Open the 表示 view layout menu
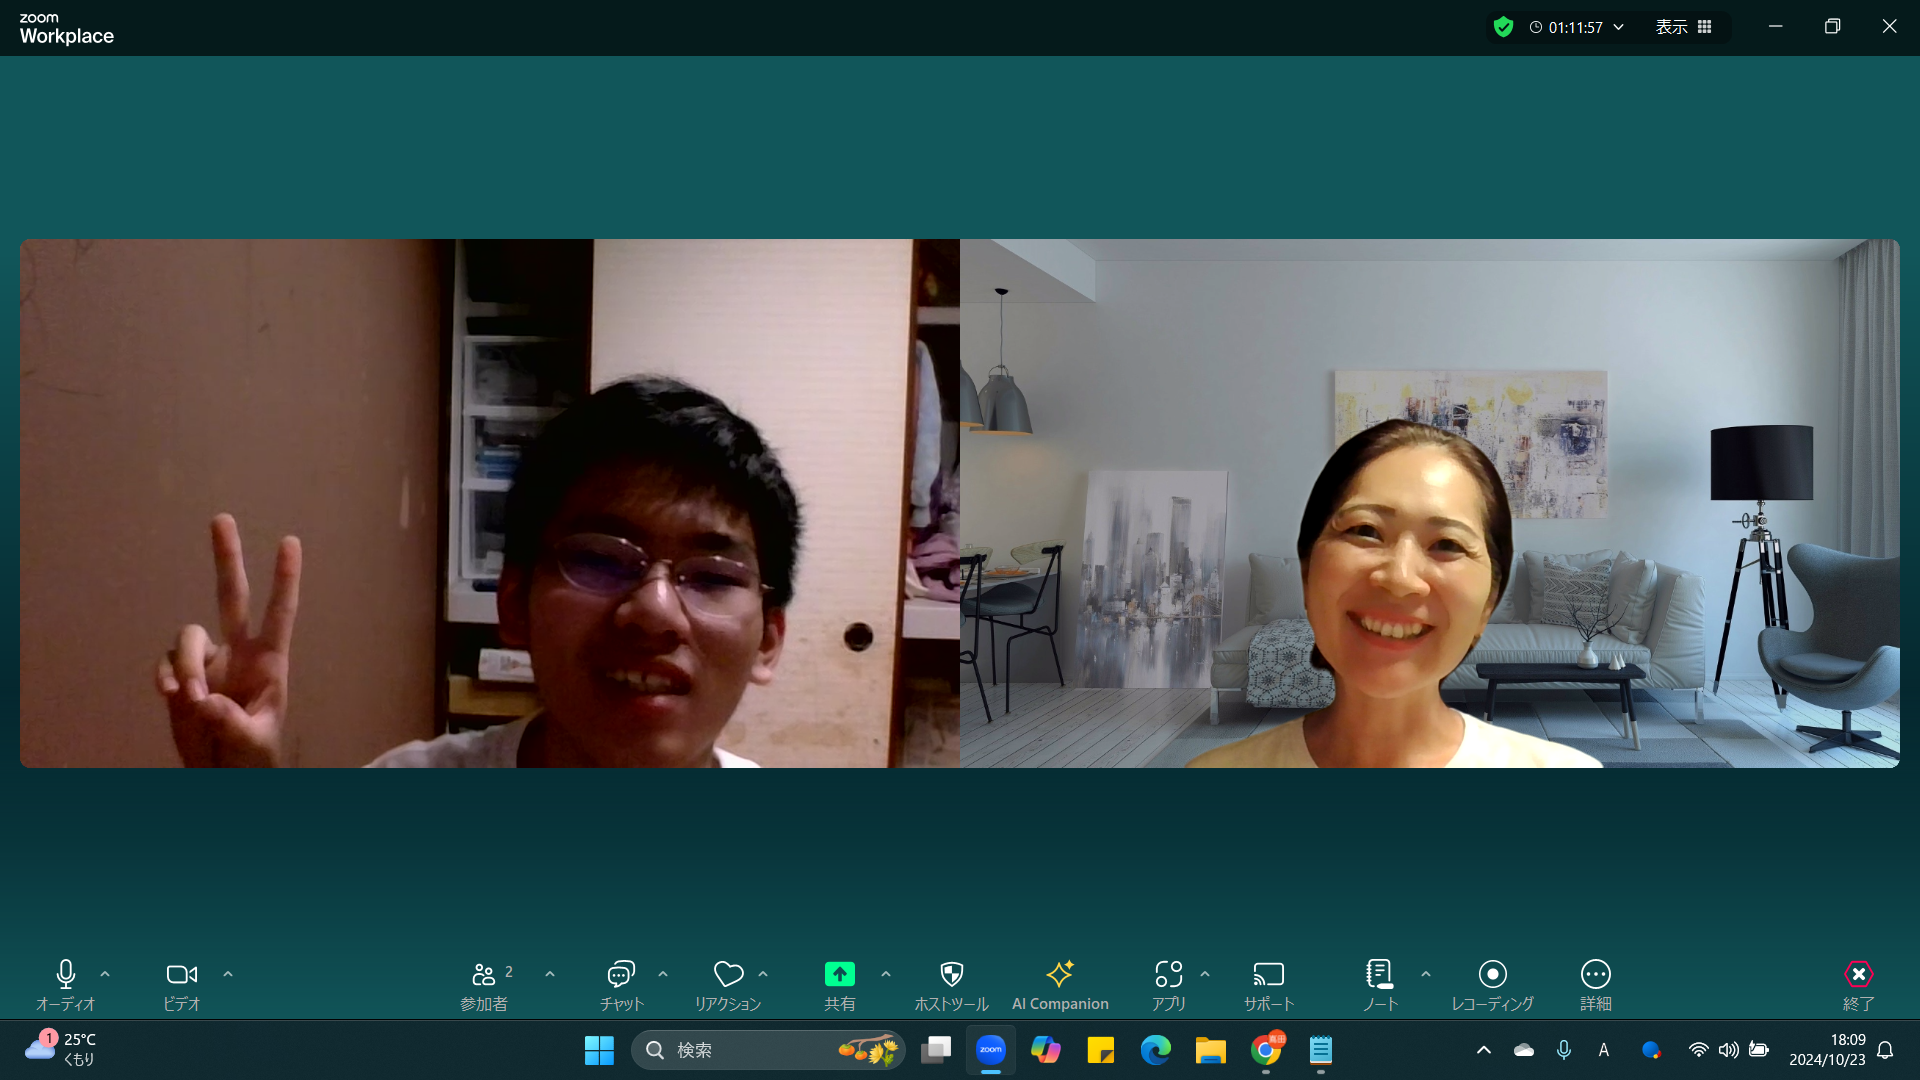1920x1080 pixels. 1684,27
